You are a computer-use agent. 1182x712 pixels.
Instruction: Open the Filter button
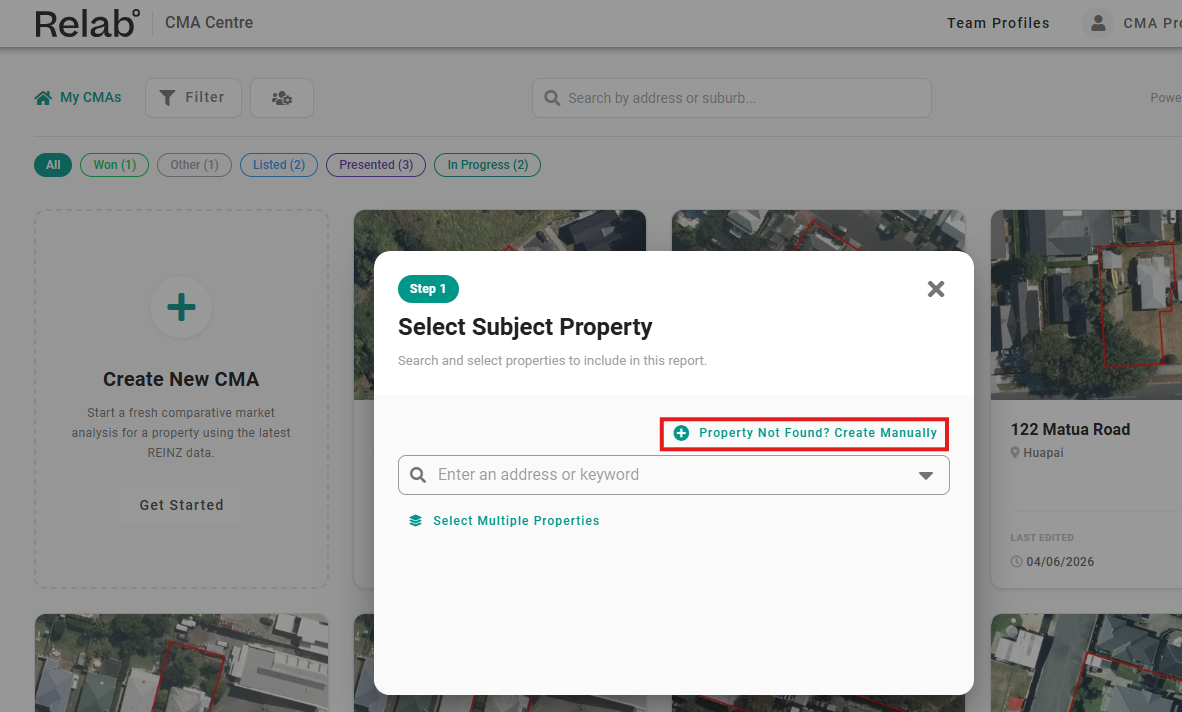tap(193, 98)
